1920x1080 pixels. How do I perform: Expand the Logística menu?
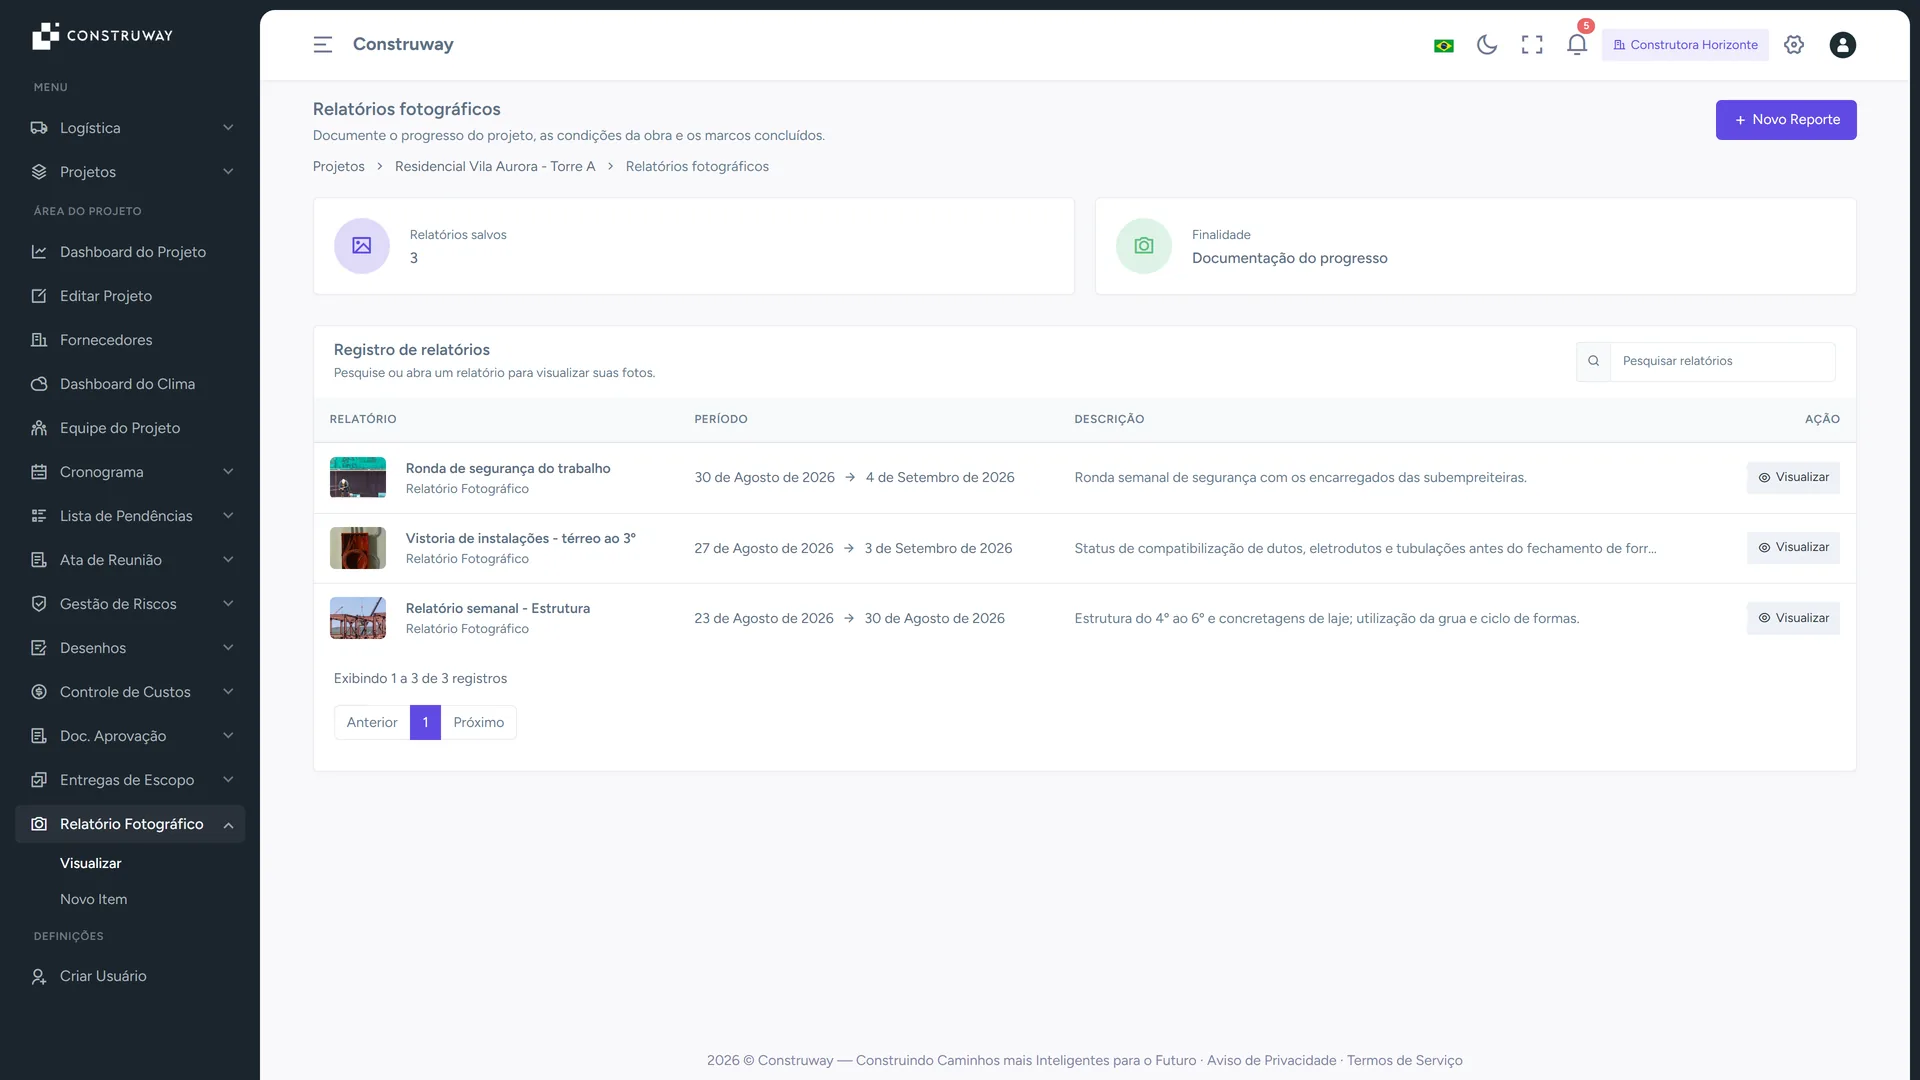[130, 128]
